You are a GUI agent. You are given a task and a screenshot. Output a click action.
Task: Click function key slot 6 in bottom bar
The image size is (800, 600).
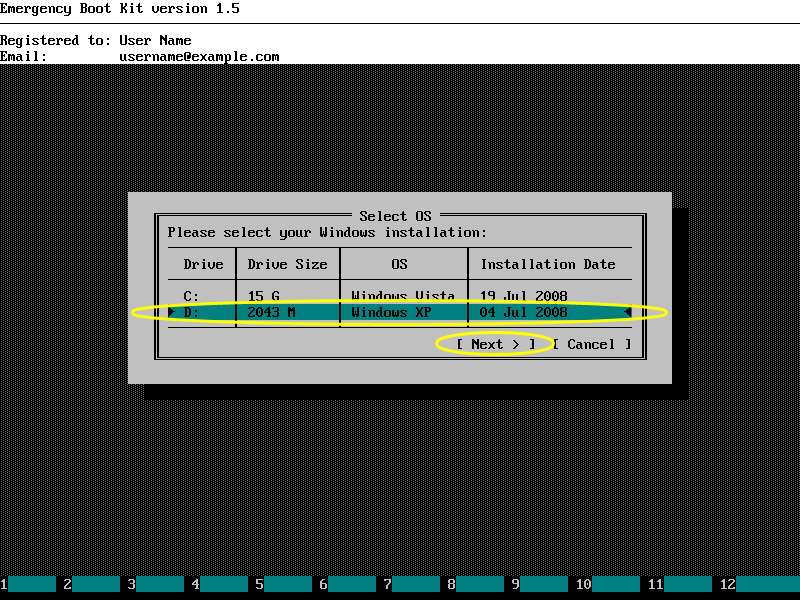(x=348, y=584)
